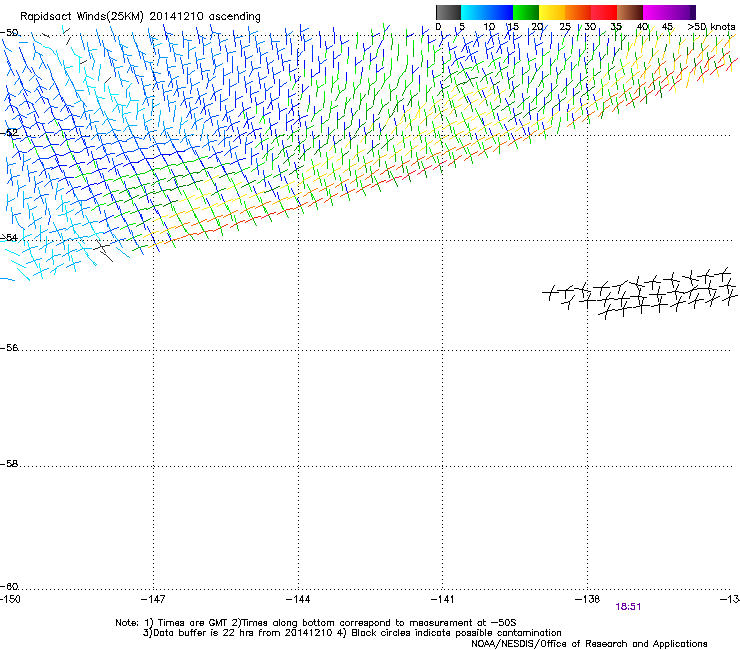This screenshot has height=650, width=740.
Task: Click the -150 longitude axis label
Action: (10, 599)
